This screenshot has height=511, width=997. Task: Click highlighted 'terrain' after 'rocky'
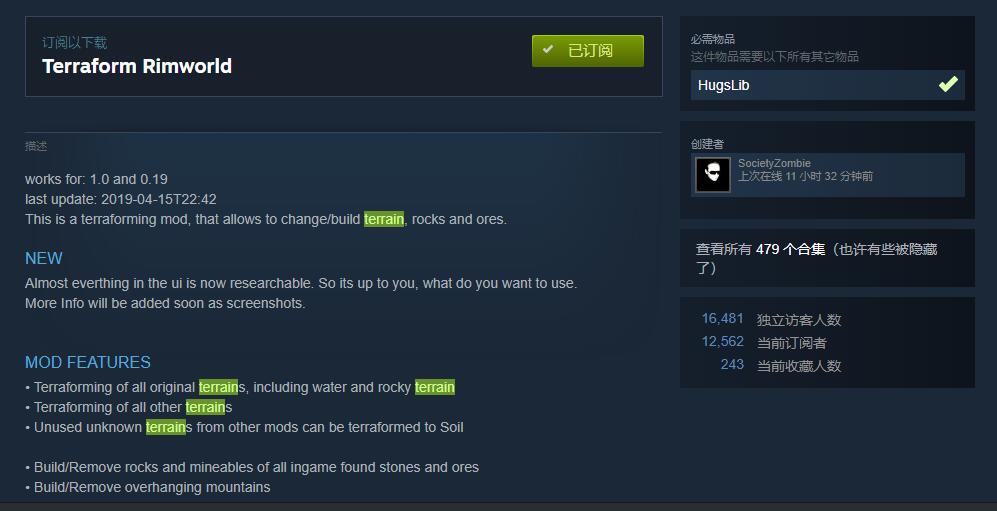pos(435,387)
